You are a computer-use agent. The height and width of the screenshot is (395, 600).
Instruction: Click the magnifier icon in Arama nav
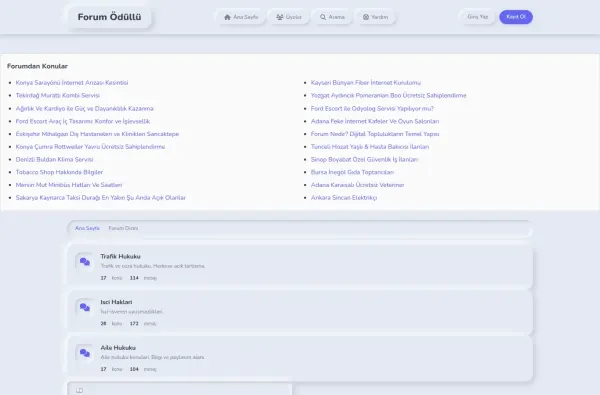click(x=323, y=17)
